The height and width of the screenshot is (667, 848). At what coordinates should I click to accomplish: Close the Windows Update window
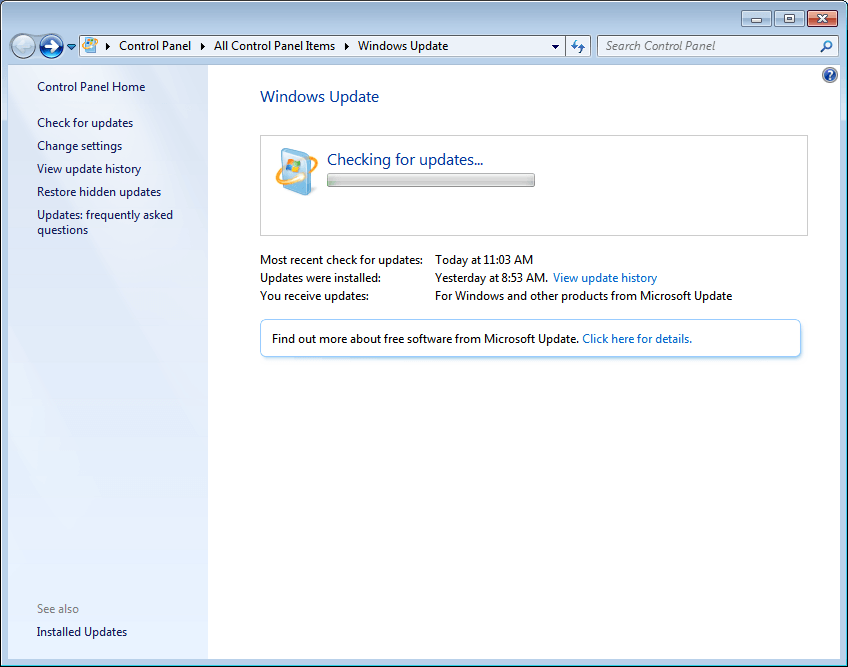(822, 19)
